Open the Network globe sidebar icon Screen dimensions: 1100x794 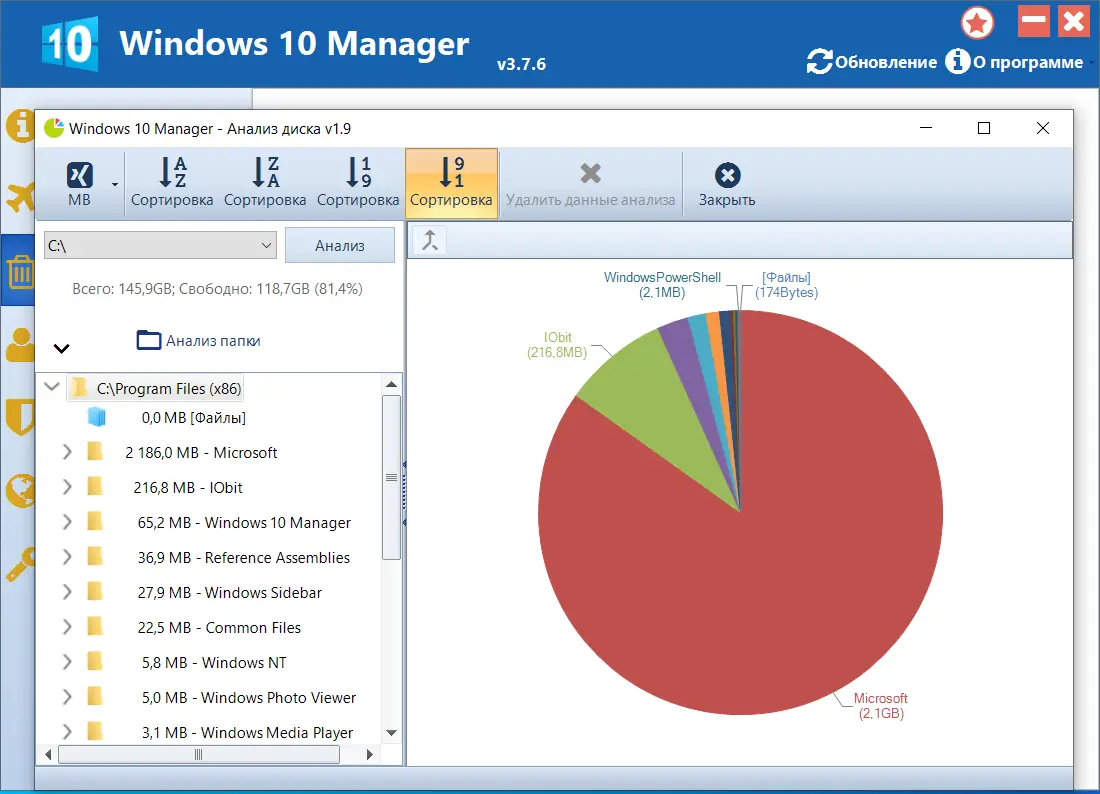[21, 490]
